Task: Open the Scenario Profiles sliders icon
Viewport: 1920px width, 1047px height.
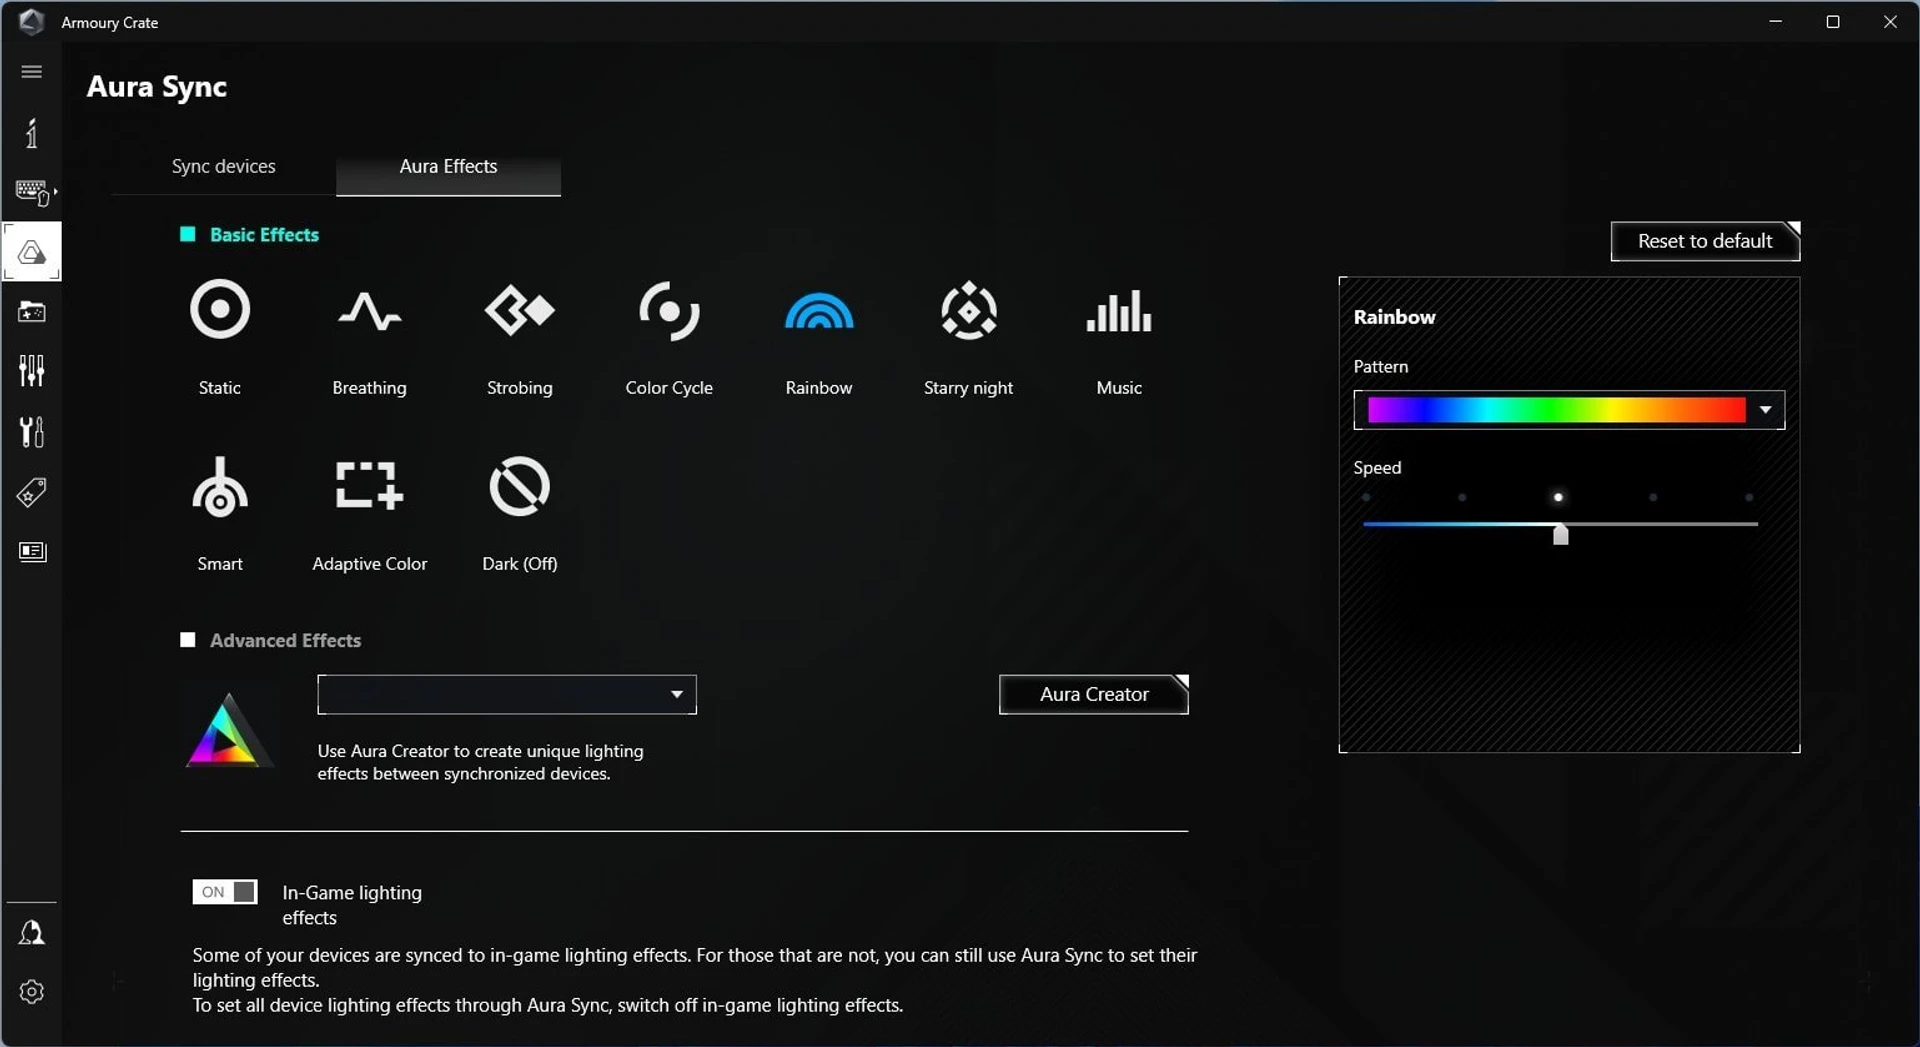Action: tap(32, 371)
